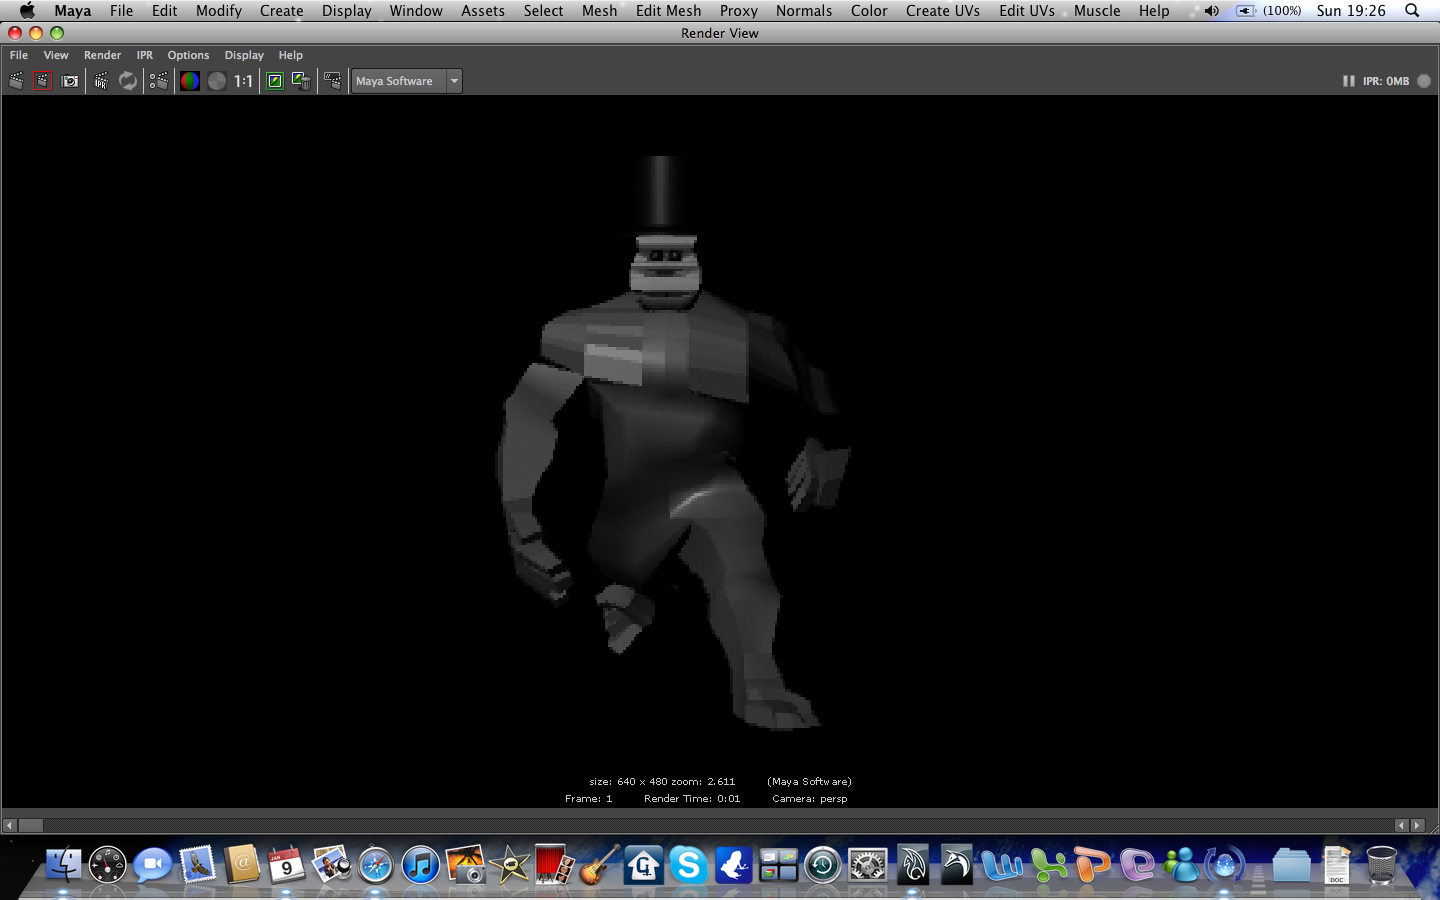Open the Window menu in menu bar
1440x900 pixels.
click(x=416, y=11)
